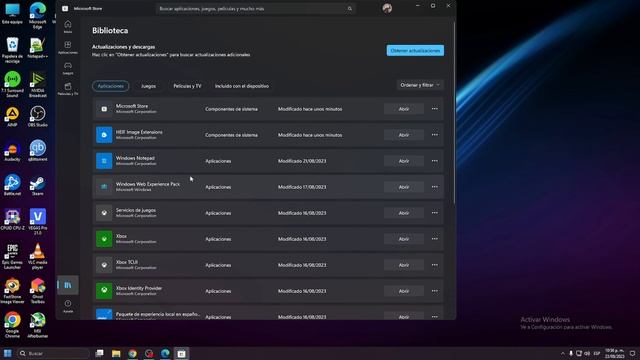Image resolution: width=640 pixels, height=360 pixels.
Task: Open Google Chrome from the taskbar
Action: point(132,353)
